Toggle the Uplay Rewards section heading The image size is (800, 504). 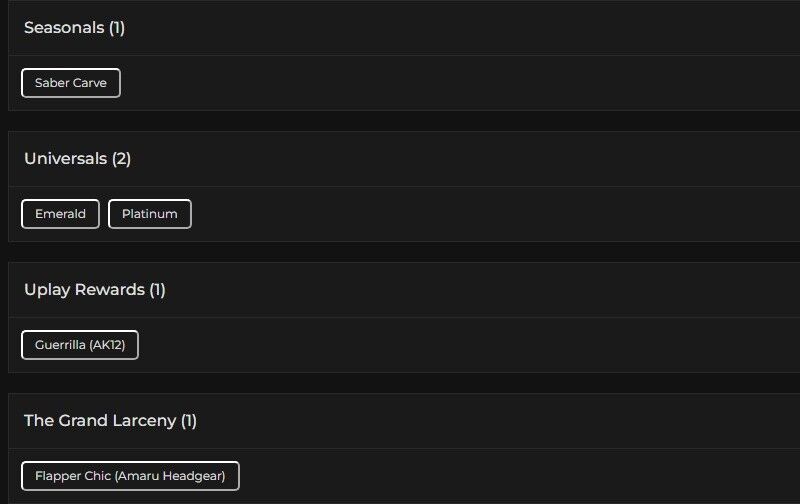point(84,290)
